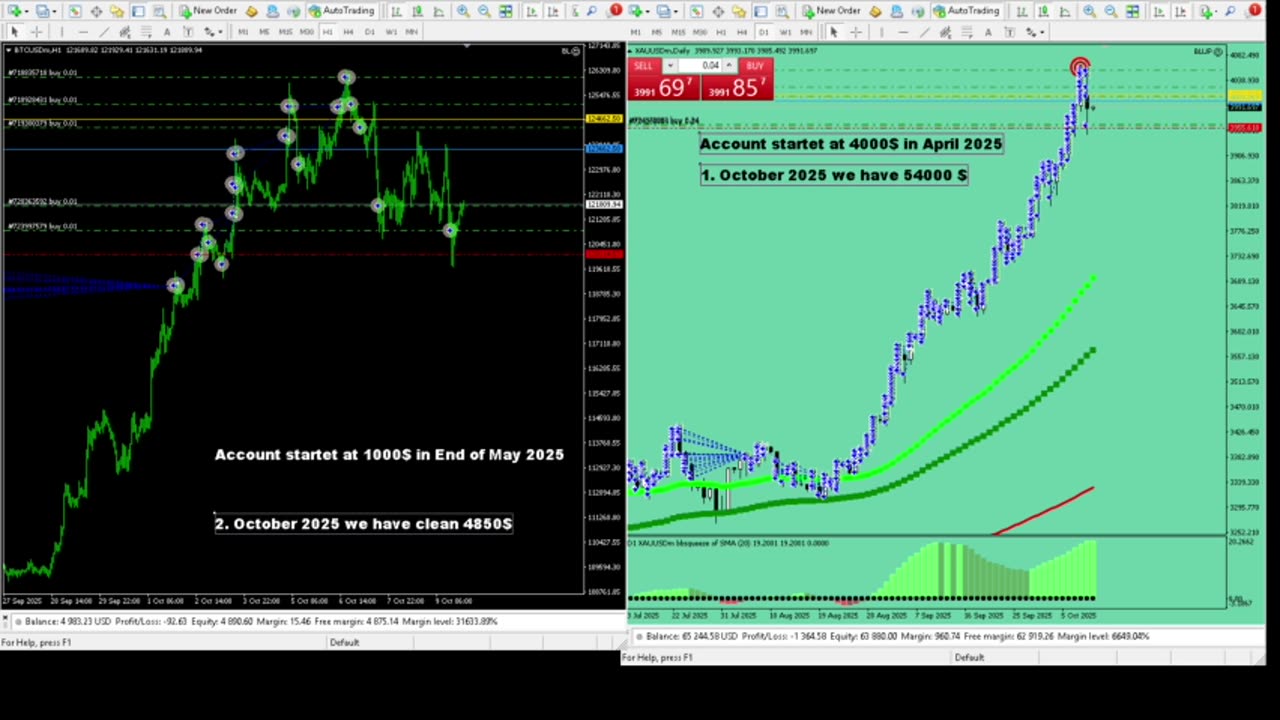Toggle Terminal panel icon in left window
Viewport: 1280px width, 720px height.
point(138,11)
